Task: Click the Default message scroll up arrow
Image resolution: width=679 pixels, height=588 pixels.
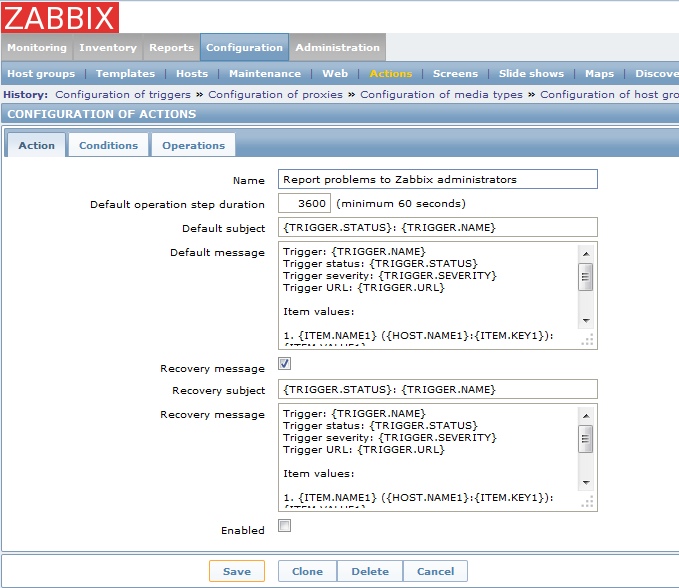Action: pyautogui.click(x=586, y=254)
